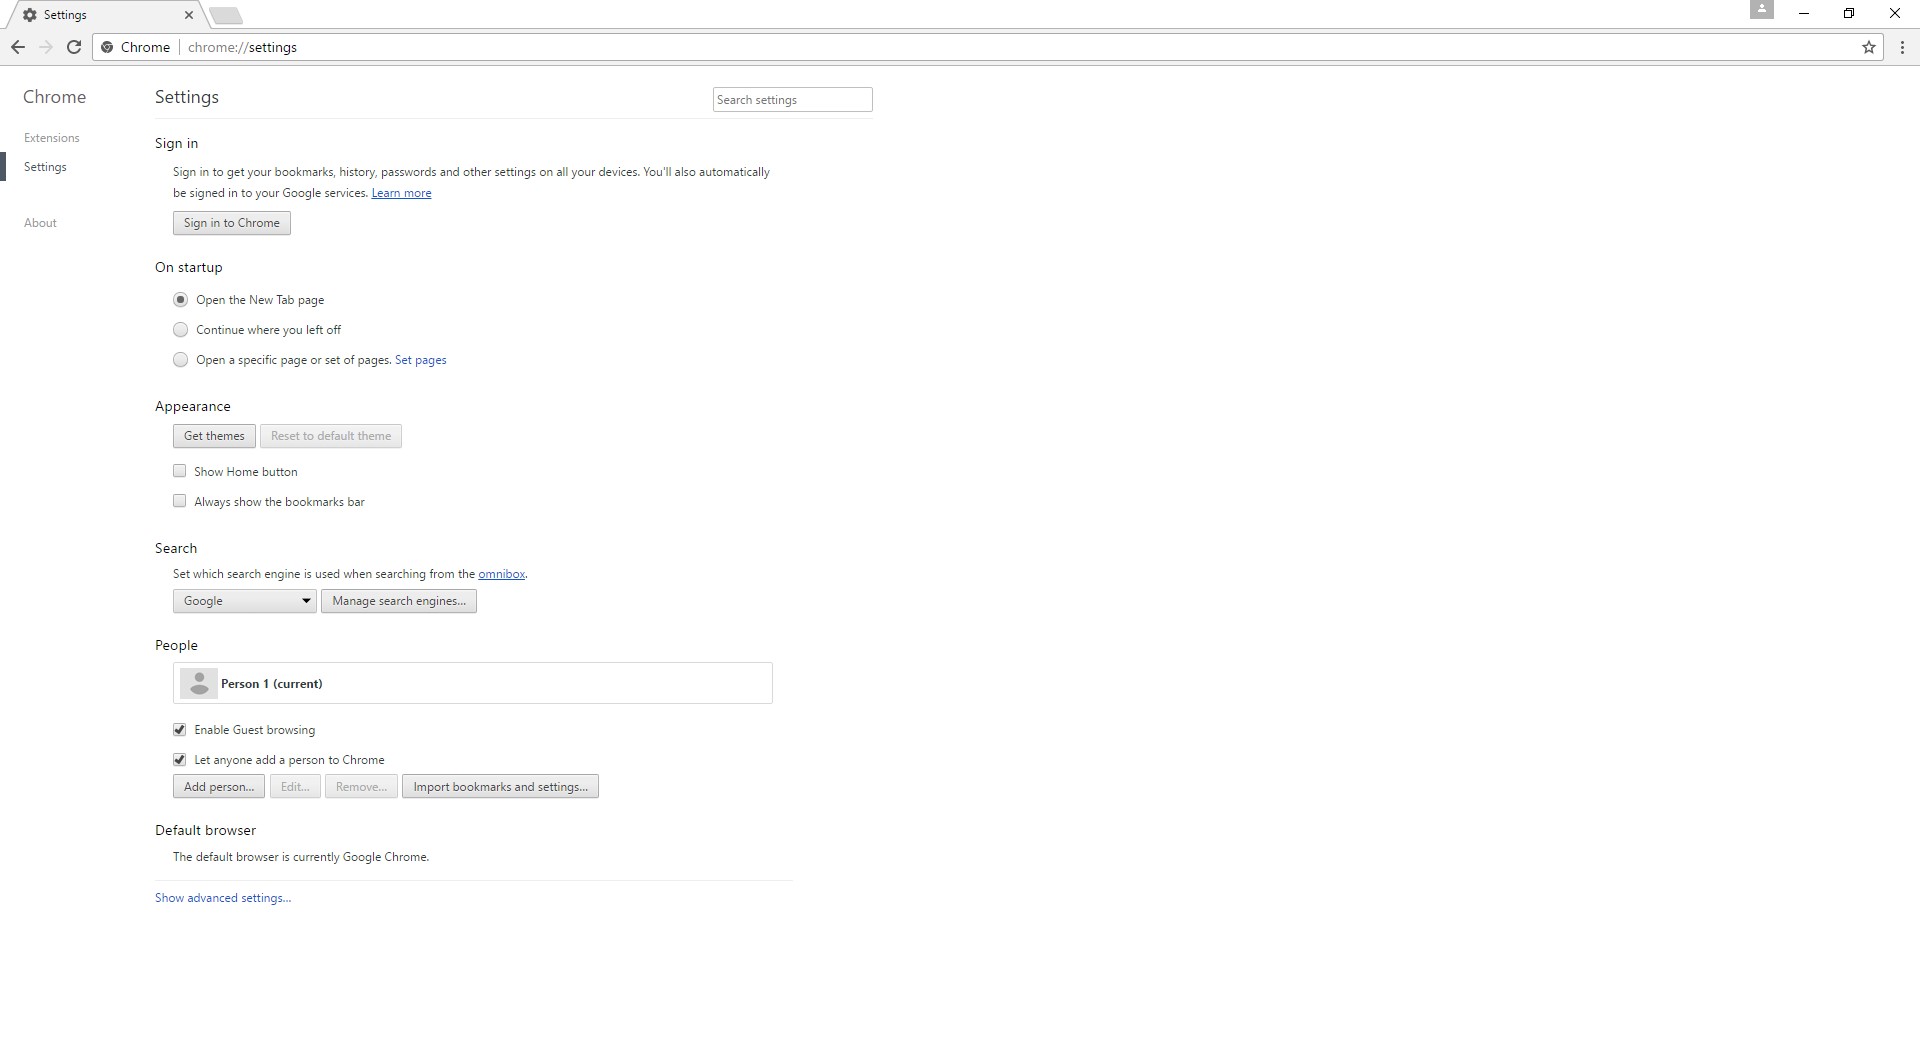Click the profile avatar in title bar

pyautogui.click(x=1762, y=10)
